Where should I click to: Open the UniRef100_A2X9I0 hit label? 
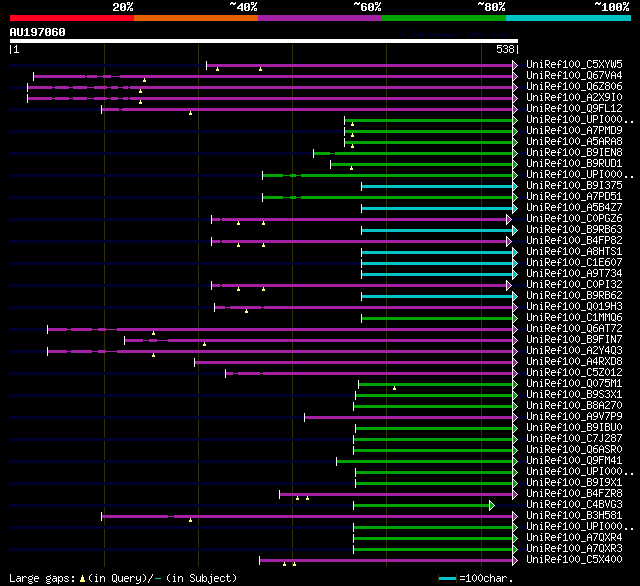click(574, 98)
